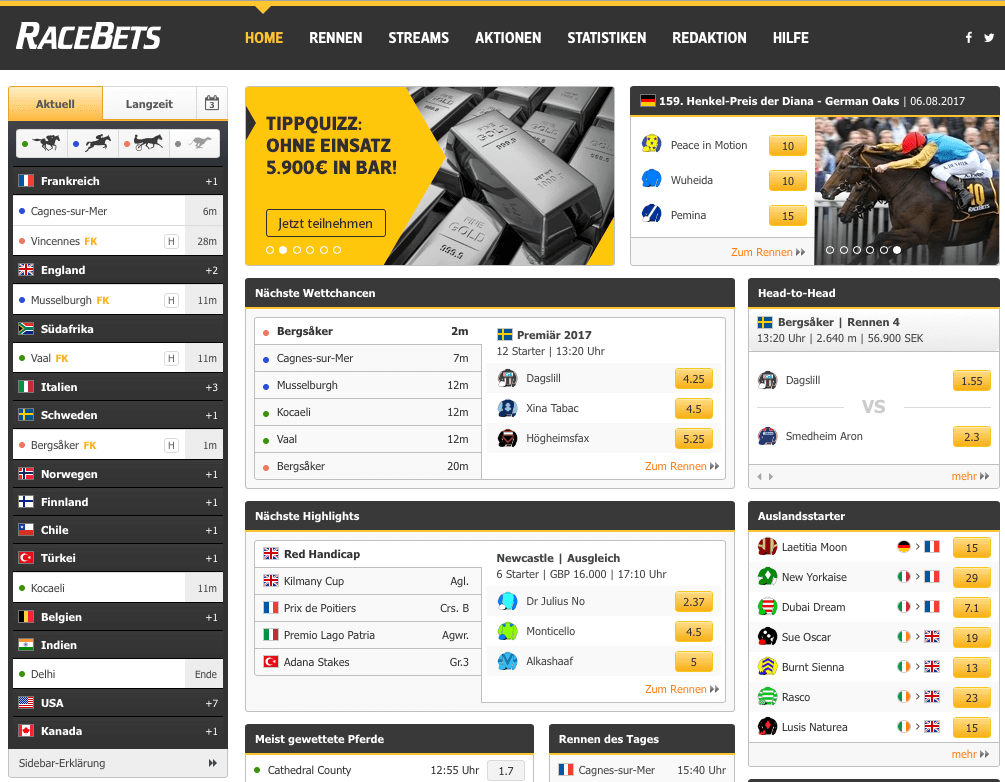Select second dot of Tippquizz banner carousel
1005x782 pixels.
[283, 250]
